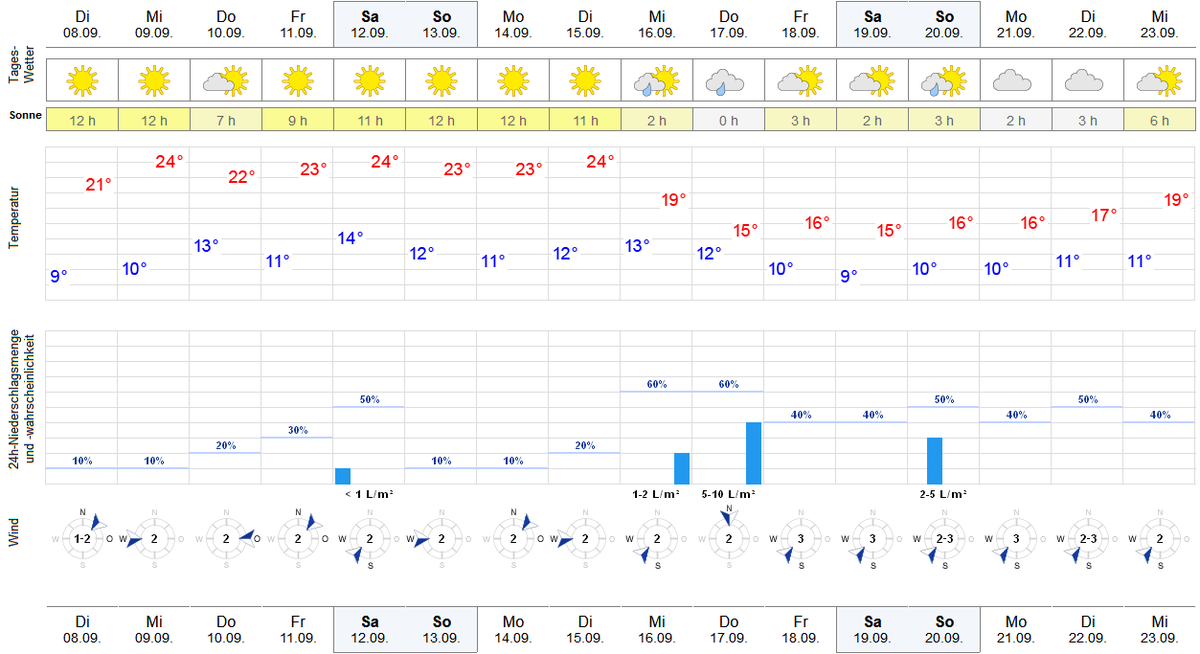The image size is (1200, 654).
Task: Click the 60% probability for Mi 16.09.
Action: click(x=657, y=384)
